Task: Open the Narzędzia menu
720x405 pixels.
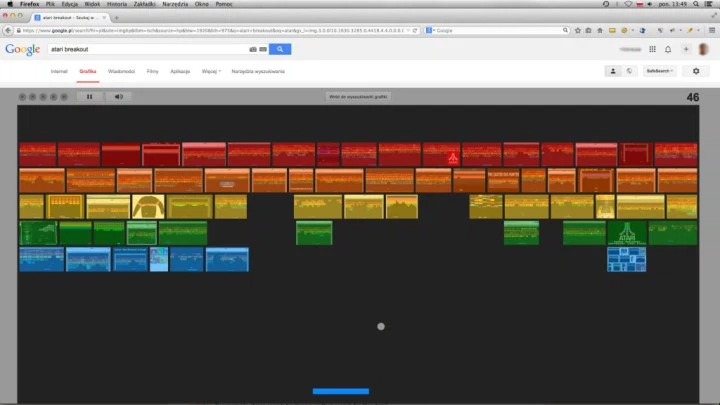Action: pyautogui.click(x=175, y=4)
